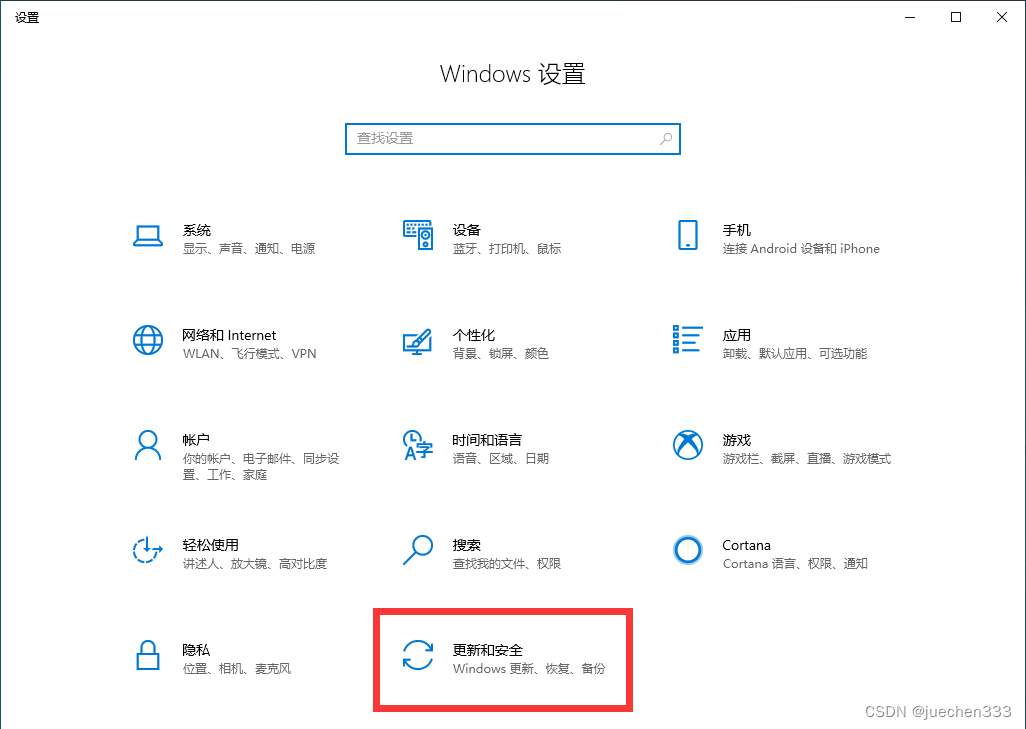Click the text 查找我的文件、权限
The width and height of the screenshot is (1026, 729).
506,563
